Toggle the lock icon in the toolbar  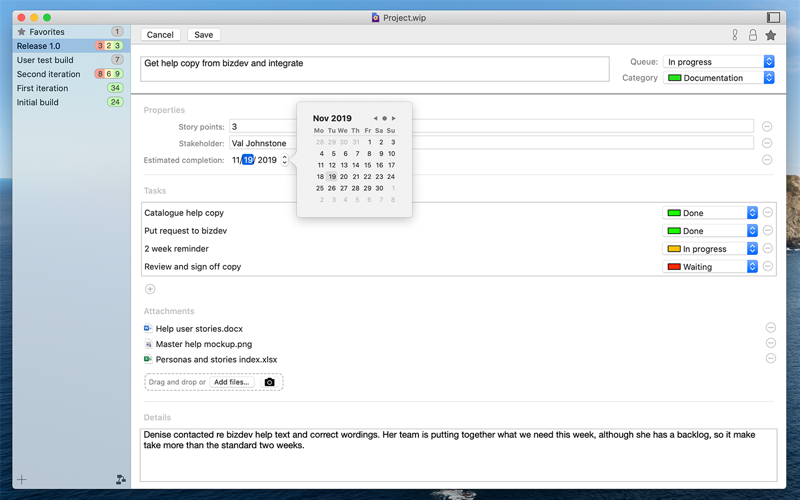[753, 35]
